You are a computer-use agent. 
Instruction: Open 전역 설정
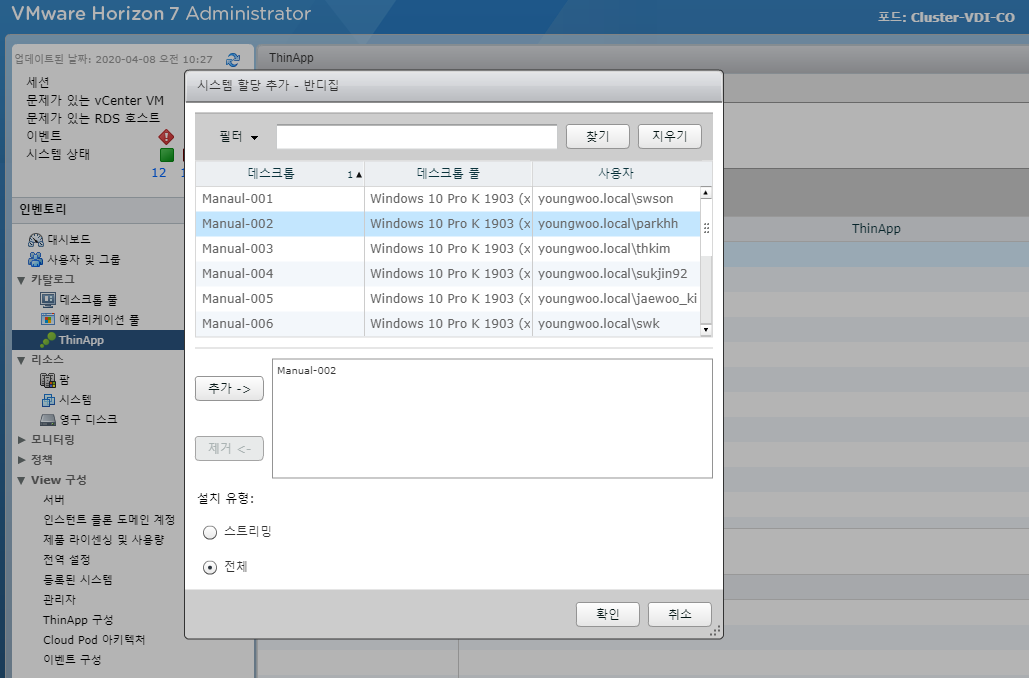67,560
